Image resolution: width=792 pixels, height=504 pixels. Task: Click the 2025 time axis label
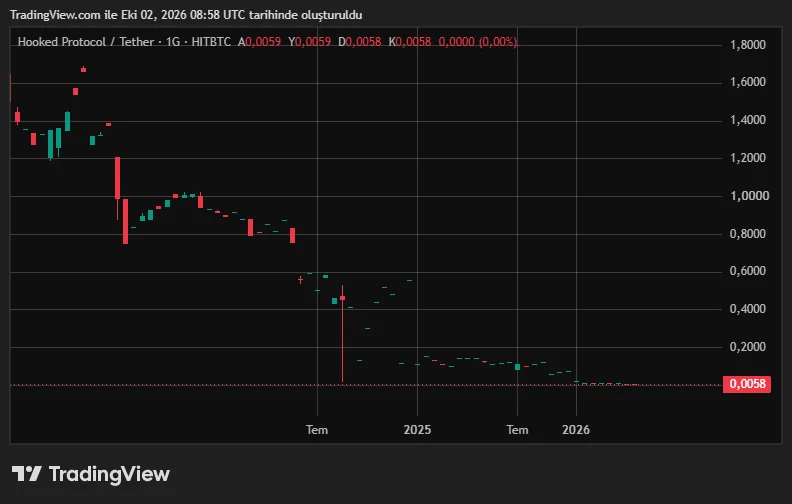pyautogui.click(x=417, y=430)
